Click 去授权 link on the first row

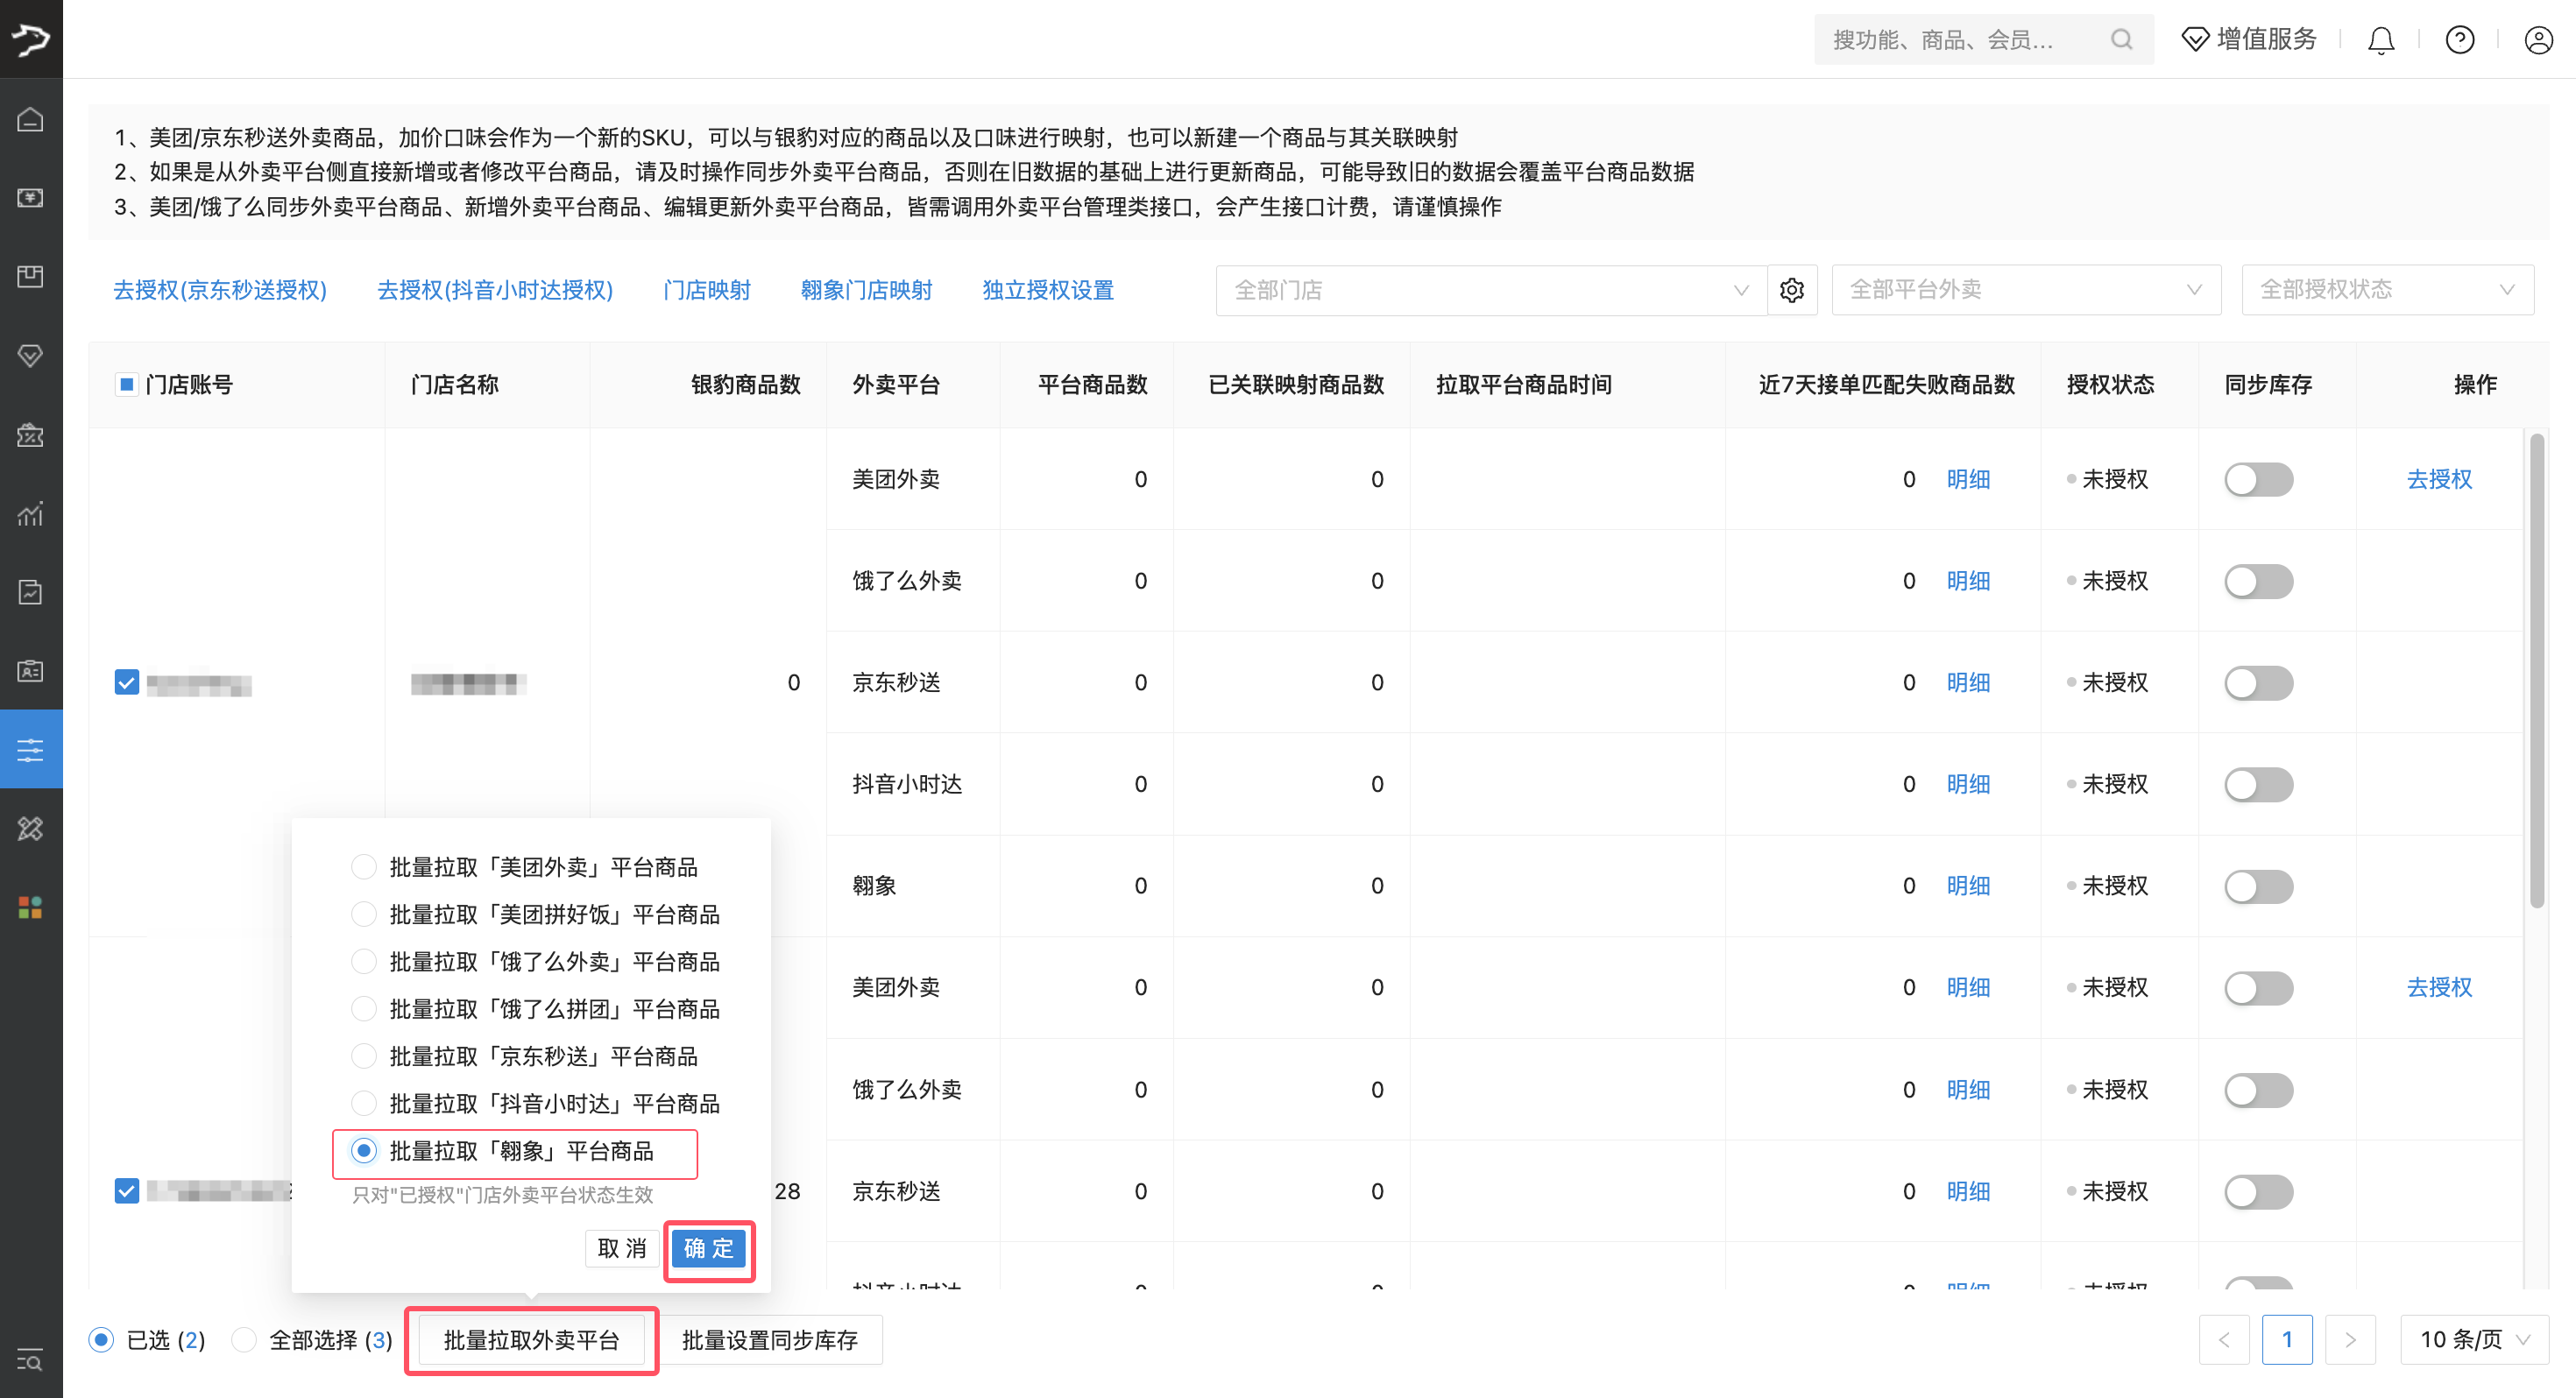click(x=2439, y=479)
